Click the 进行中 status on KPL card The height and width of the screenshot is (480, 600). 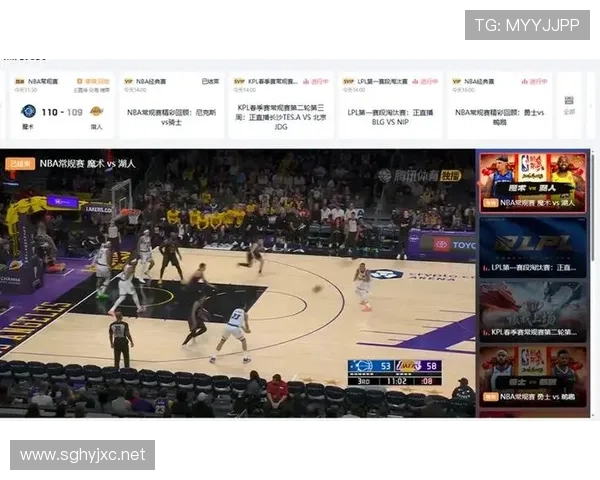(316, 82)
